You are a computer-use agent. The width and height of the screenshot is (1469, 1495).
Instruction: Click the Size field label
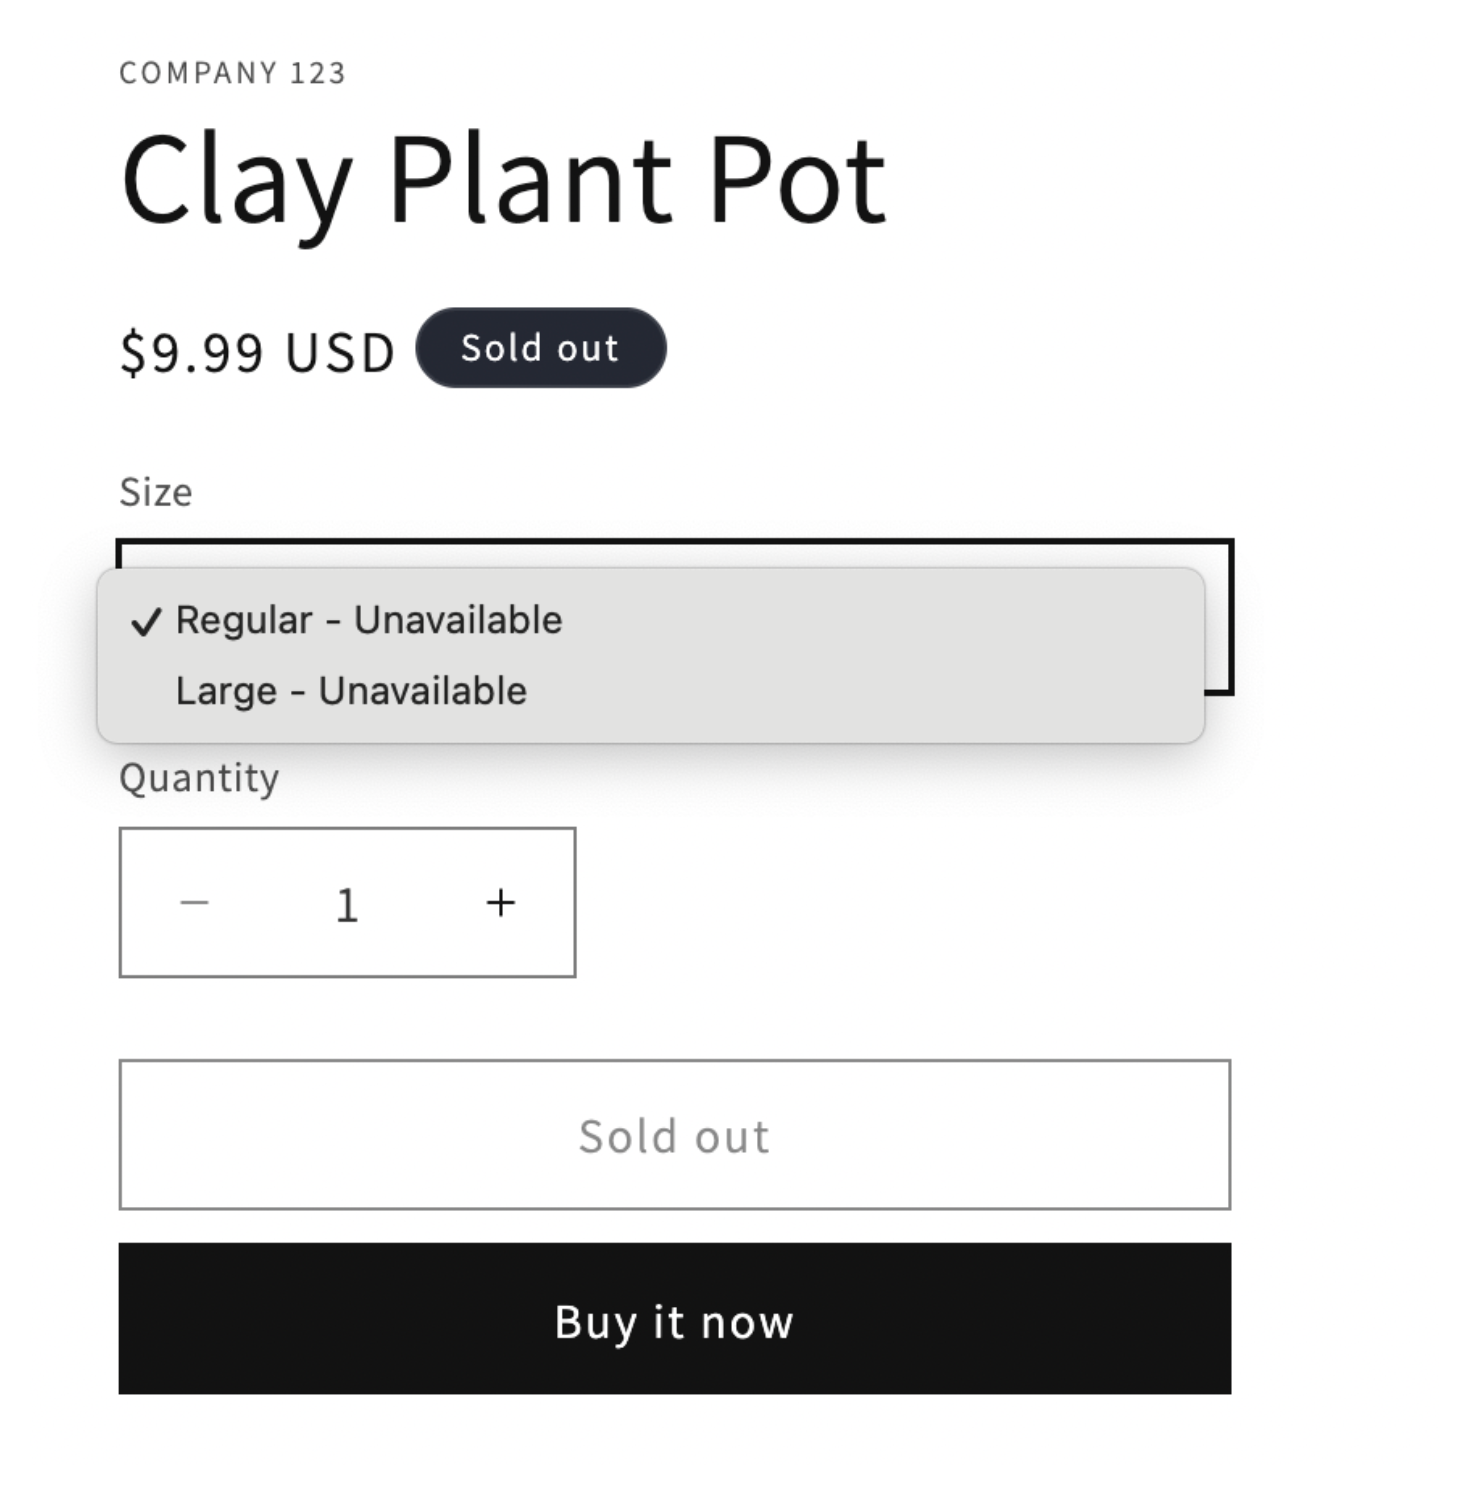coord(157,491)
